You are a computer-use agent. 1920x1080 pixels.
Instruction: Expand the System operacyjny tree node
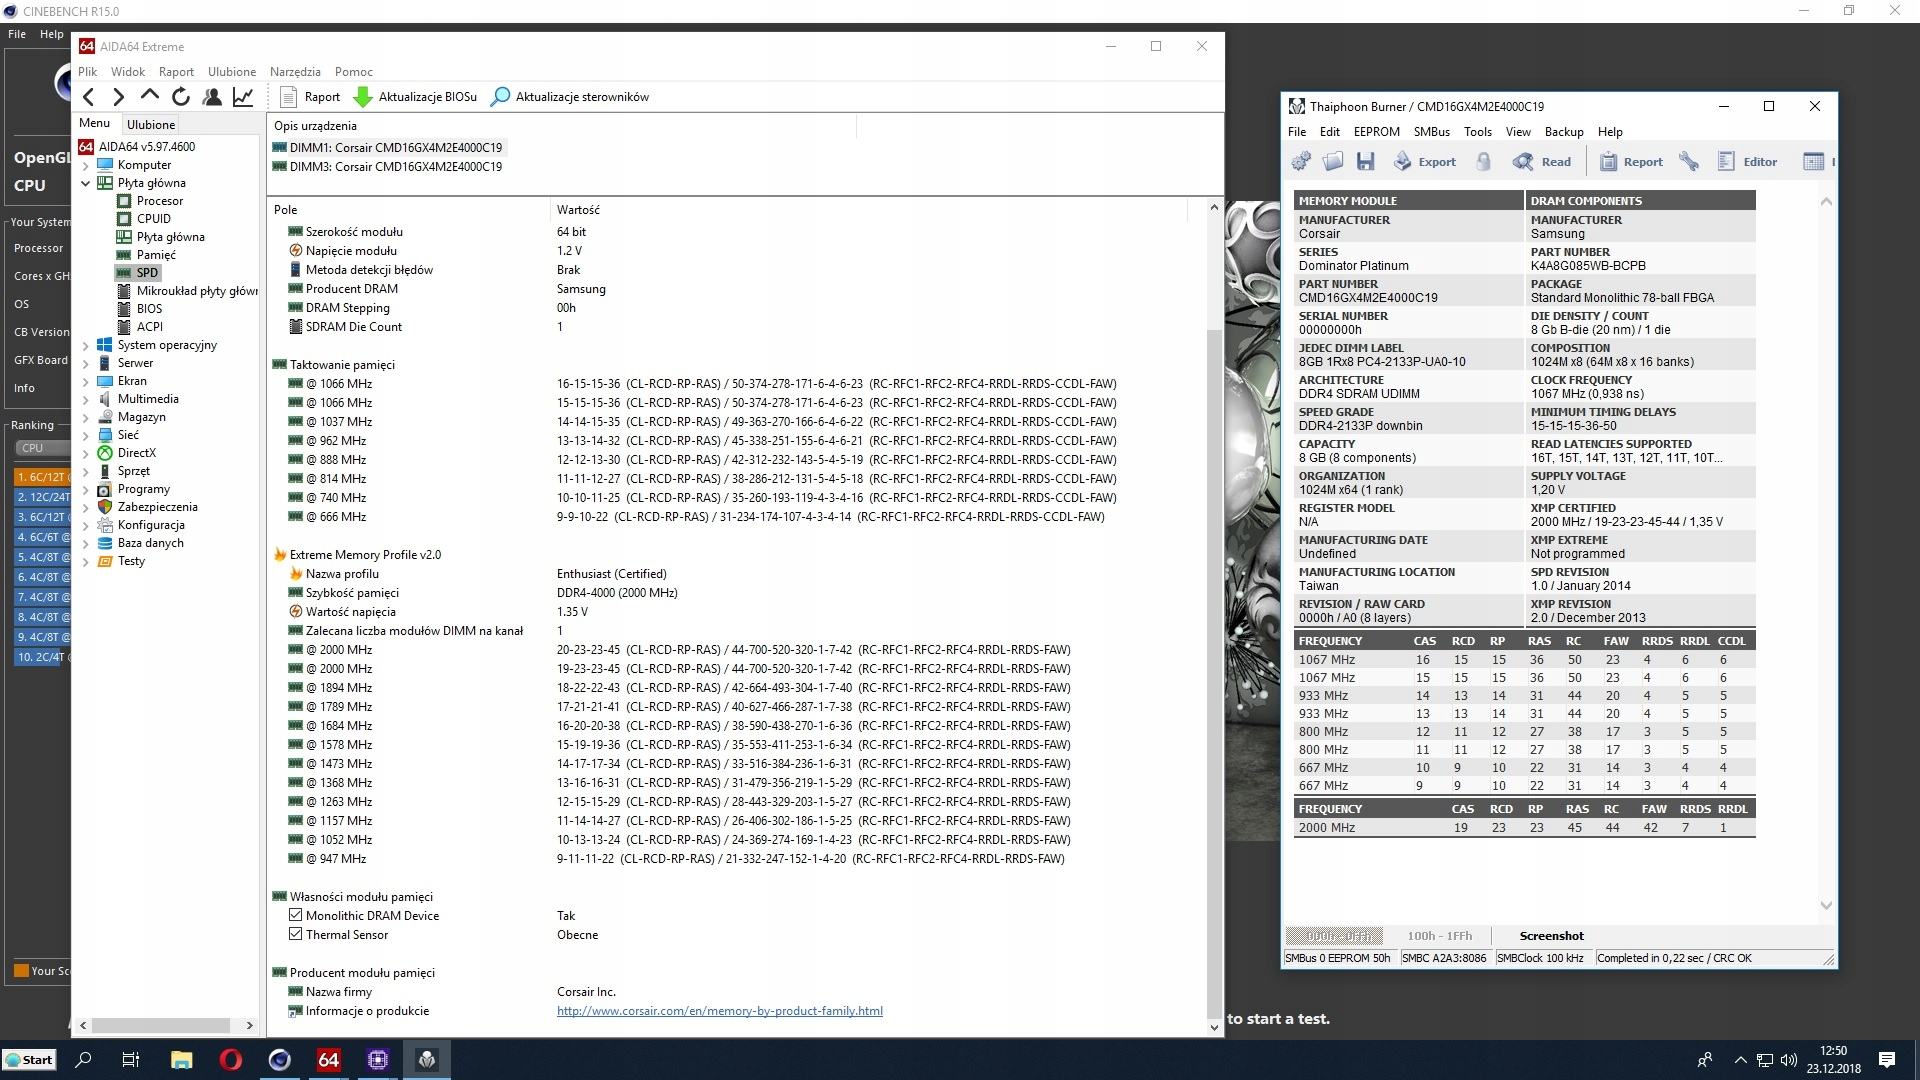click(x=86, y=345)
